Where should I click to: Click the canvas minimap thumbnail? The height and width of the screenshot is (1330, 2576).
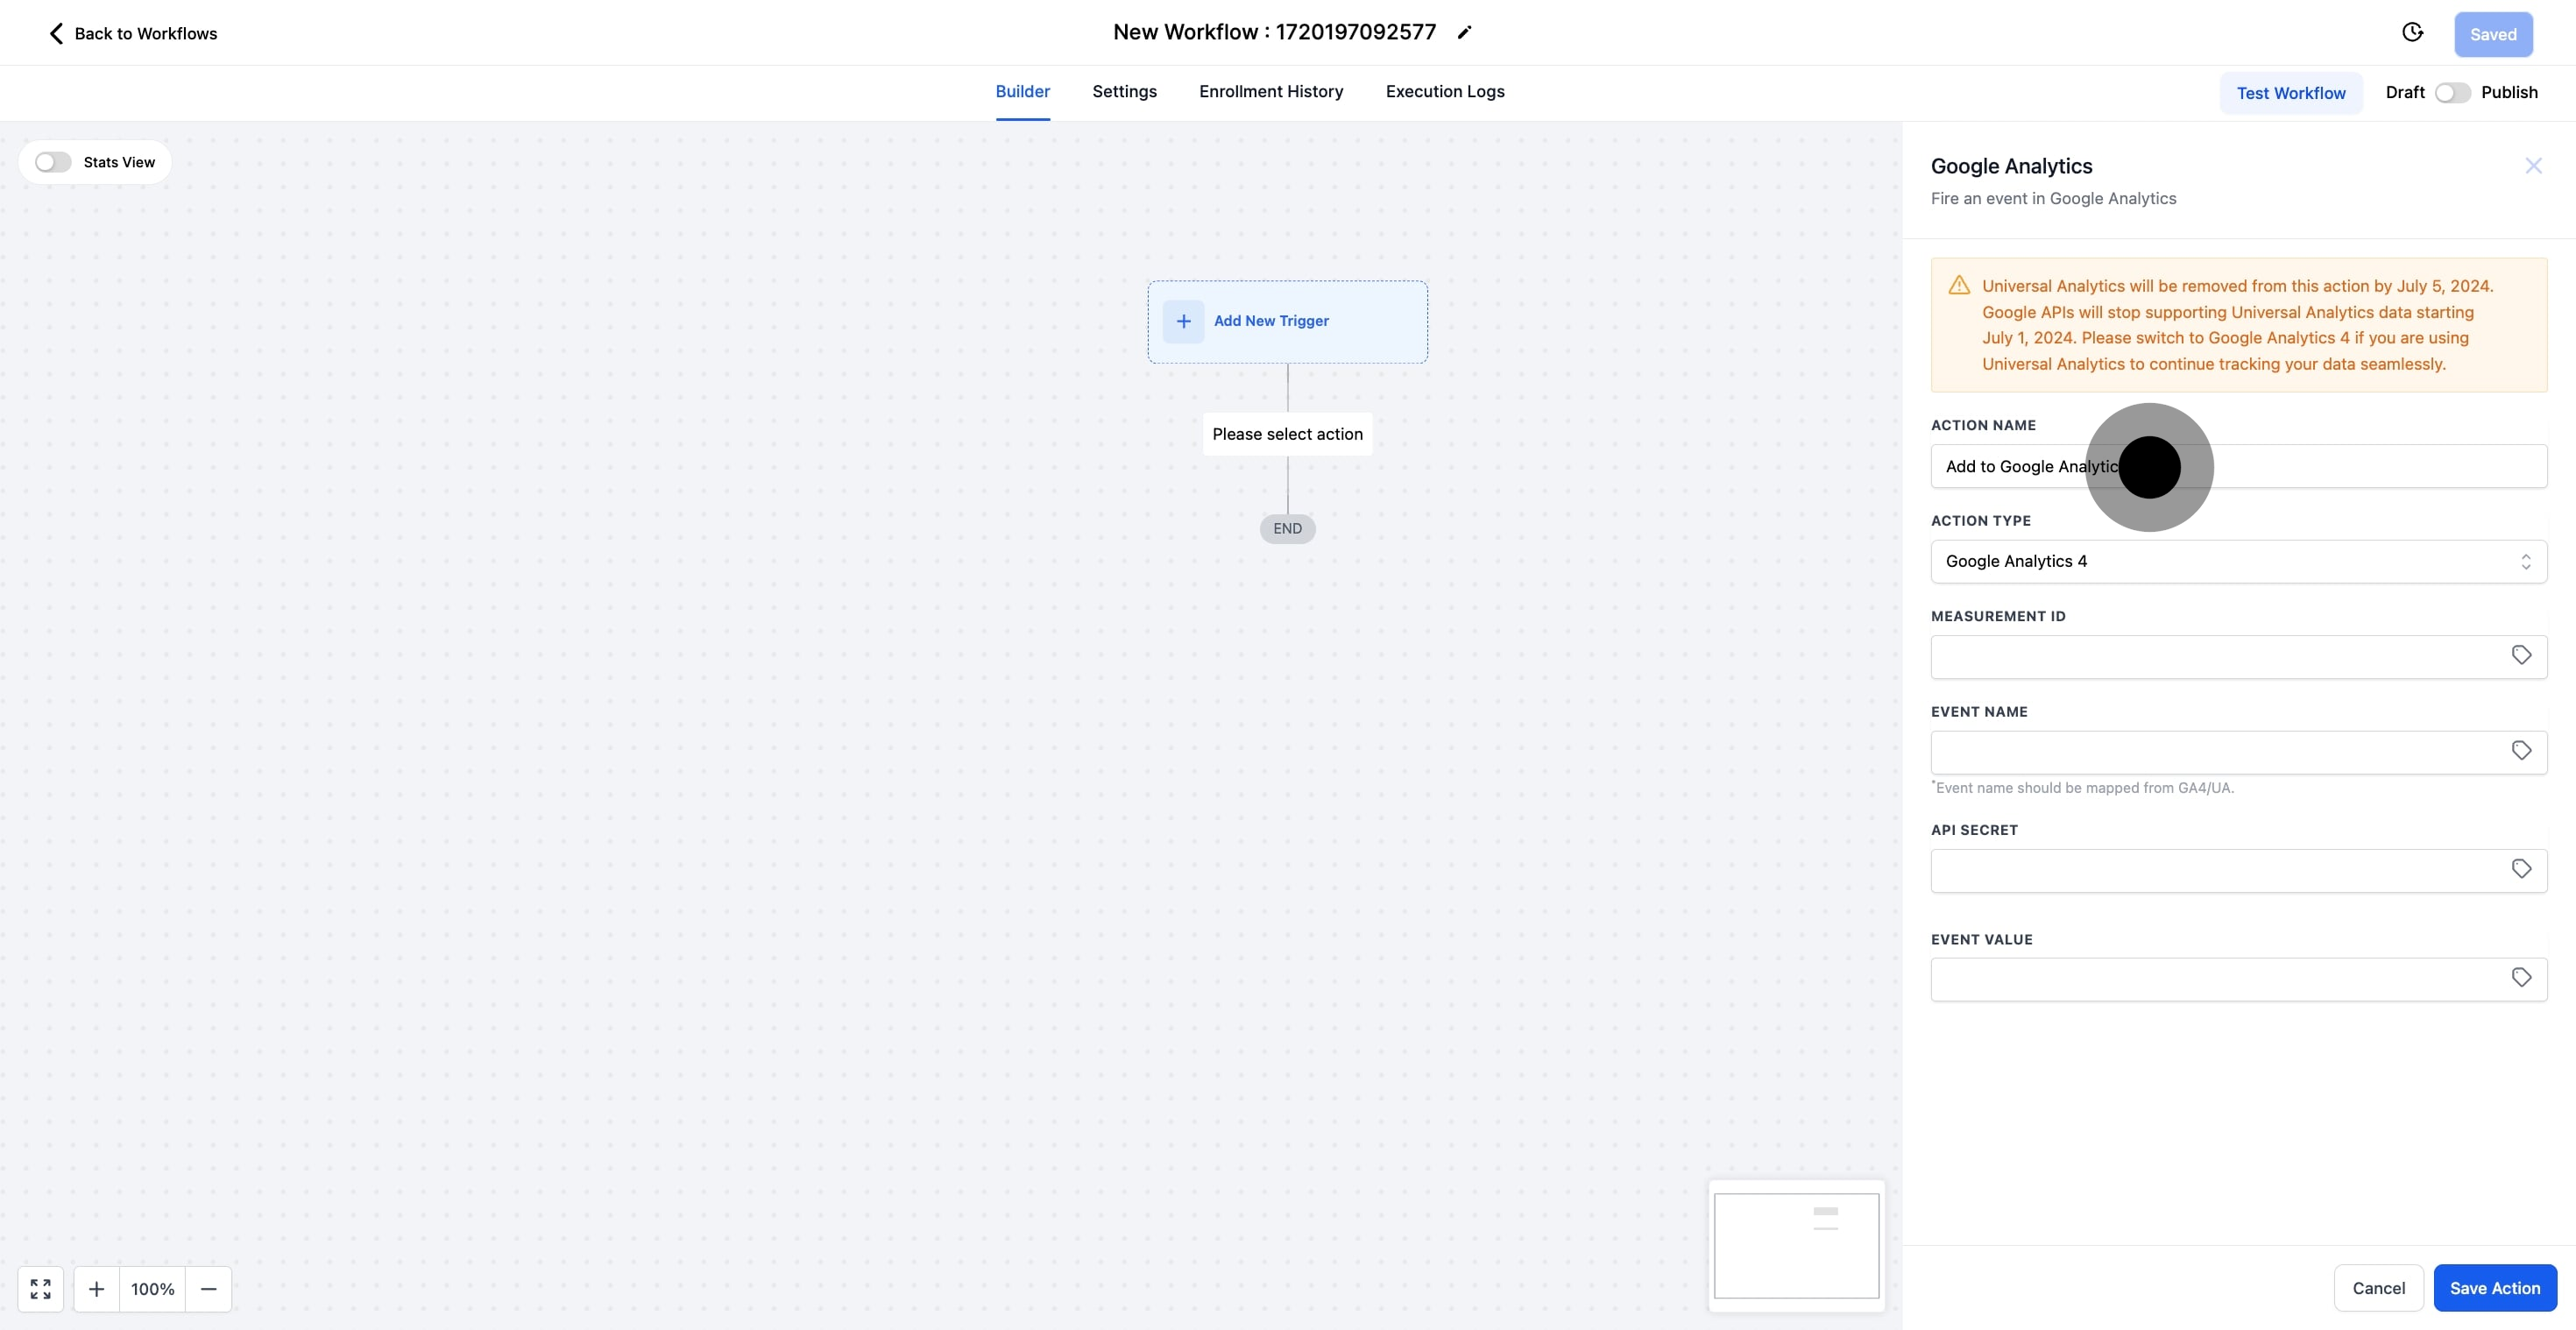[1796, 1245]
